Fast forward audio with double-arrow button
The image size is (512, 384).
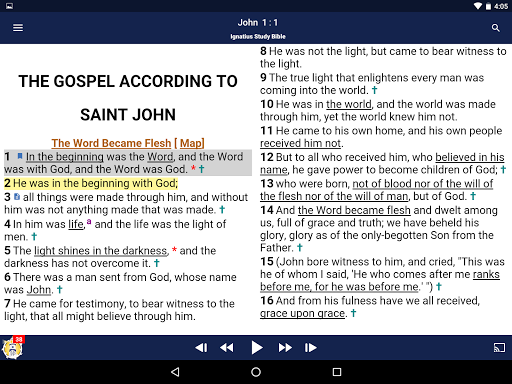pos(285,348)
